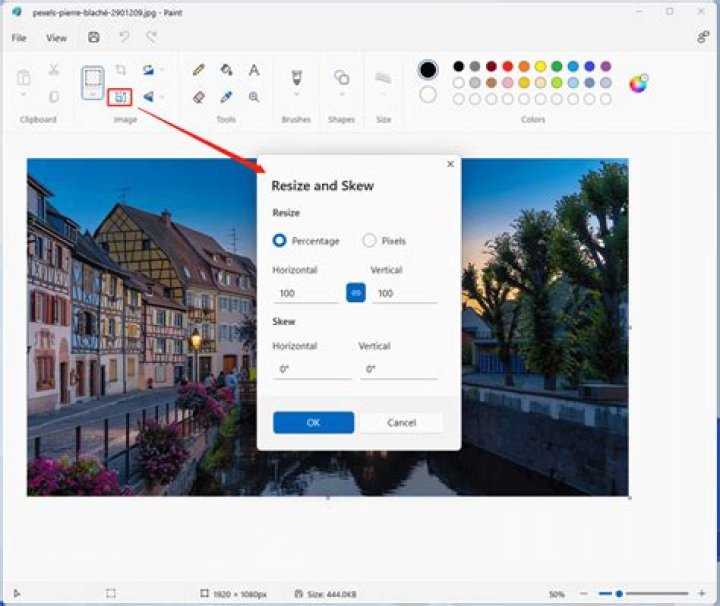Click the zoom out minus button

point(584,594)
